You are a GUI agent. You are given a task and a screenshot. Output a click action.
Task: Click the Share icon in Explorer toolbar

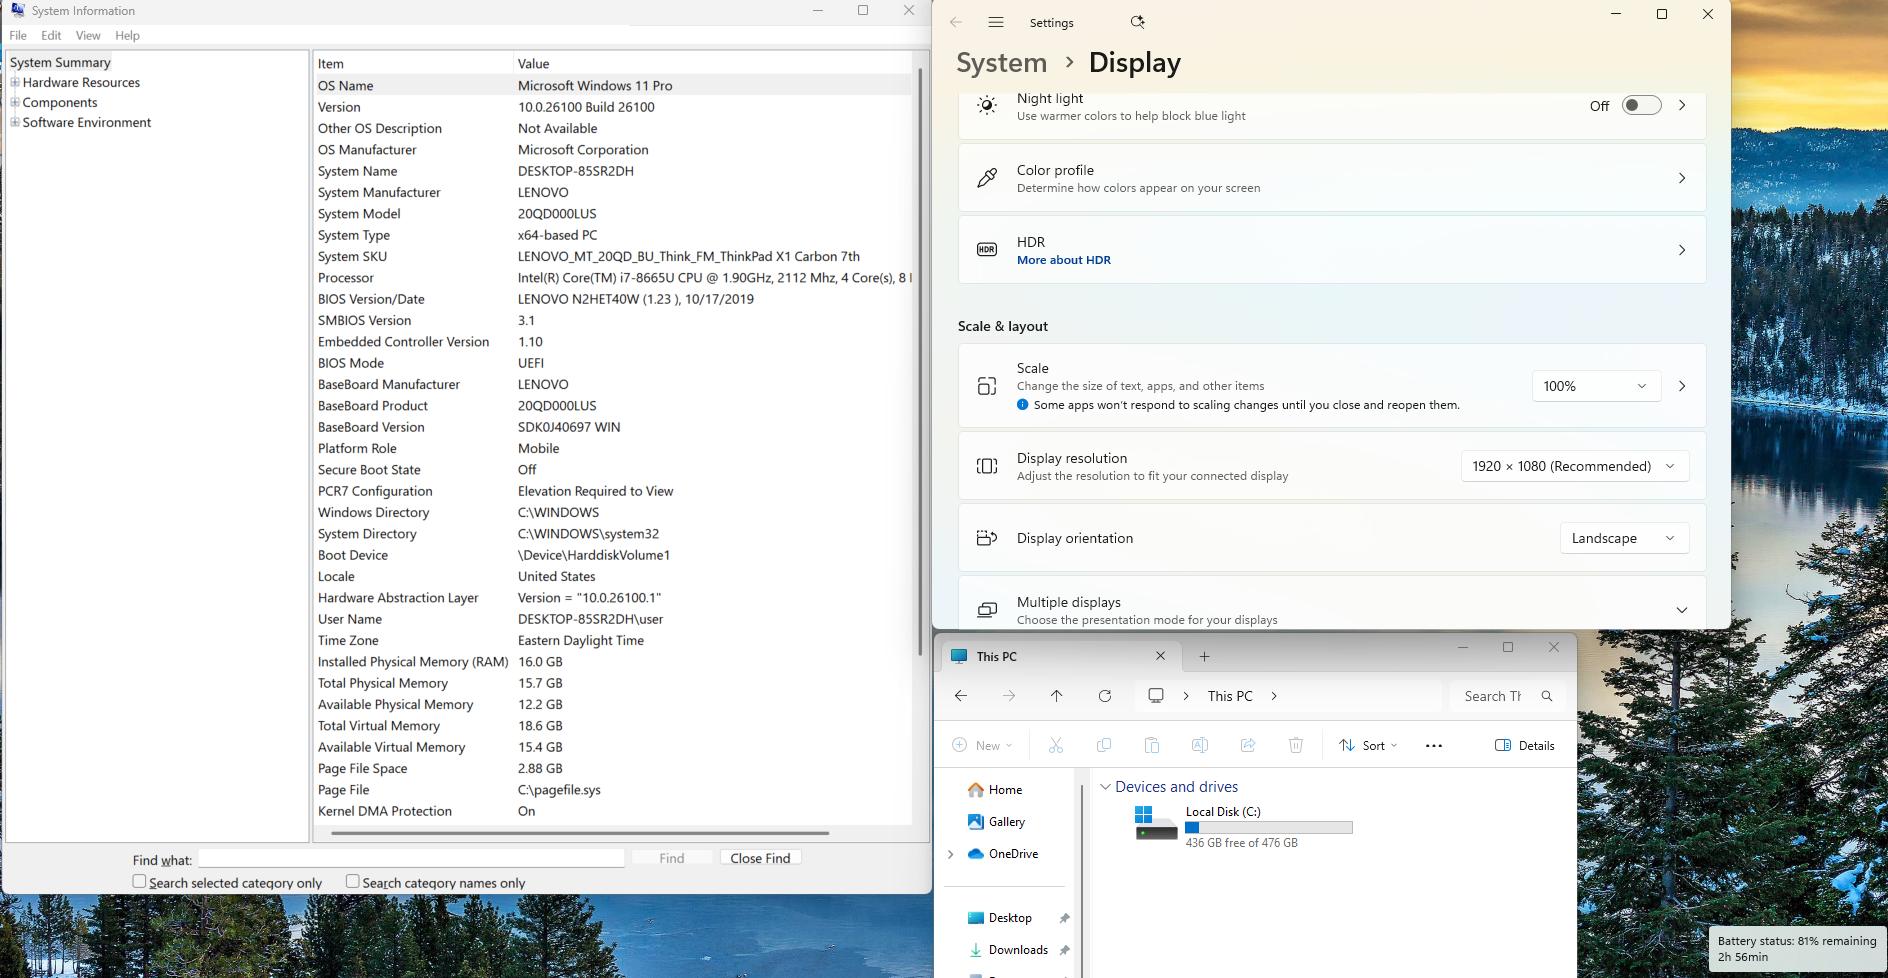pos(1248,745)
